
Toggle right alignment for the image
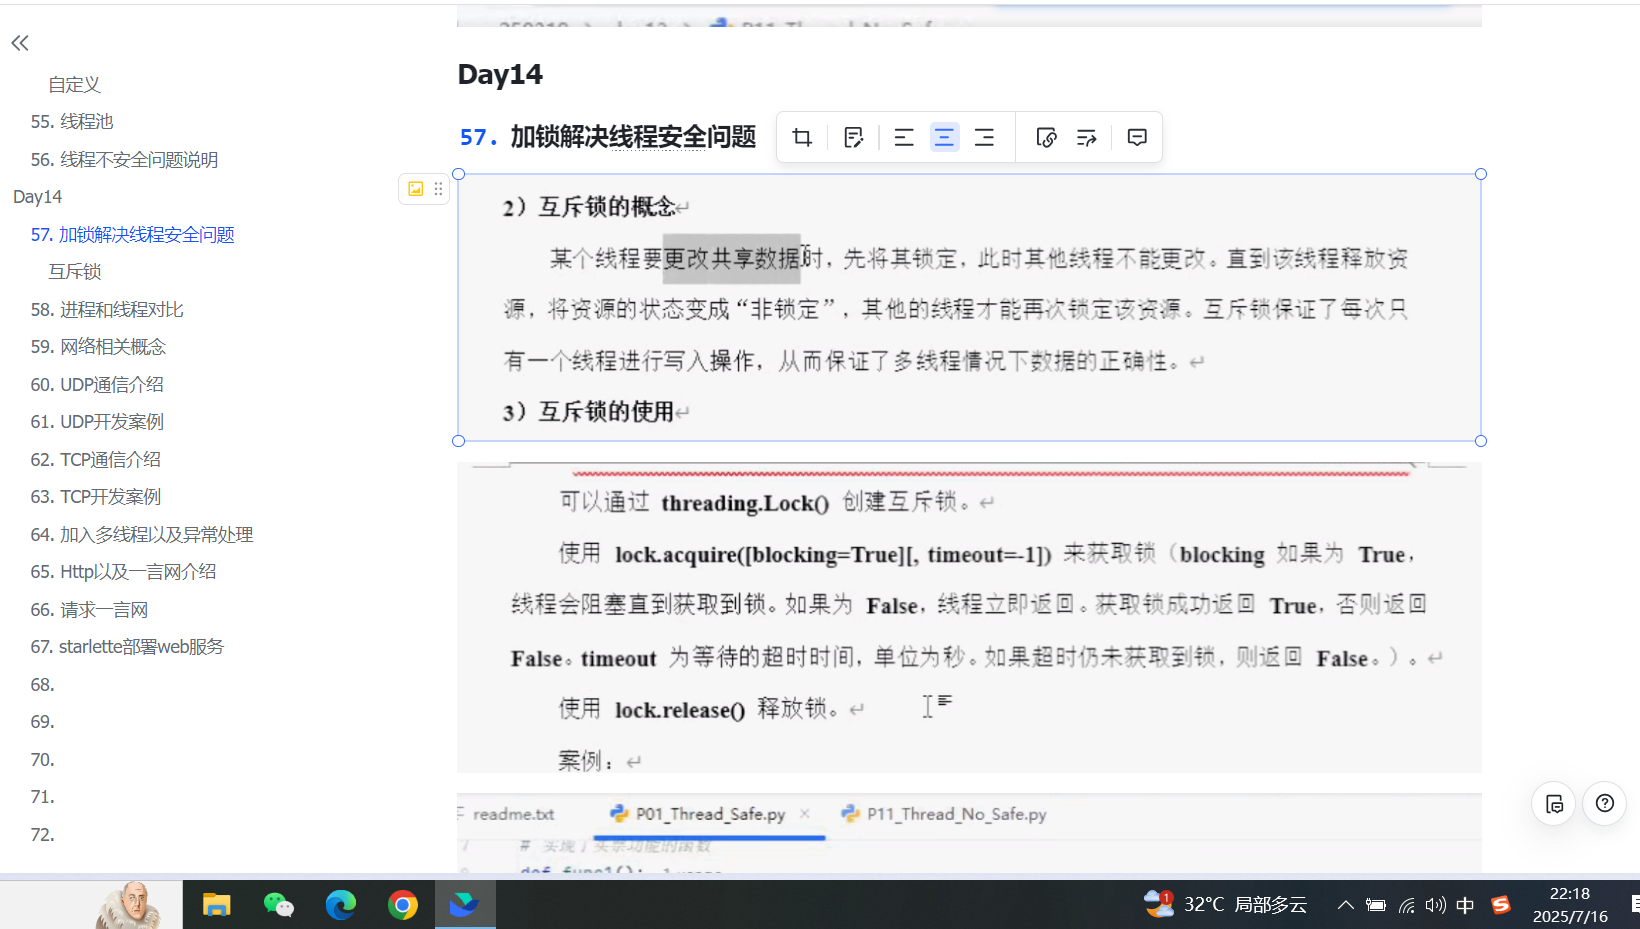pos(985,137)
